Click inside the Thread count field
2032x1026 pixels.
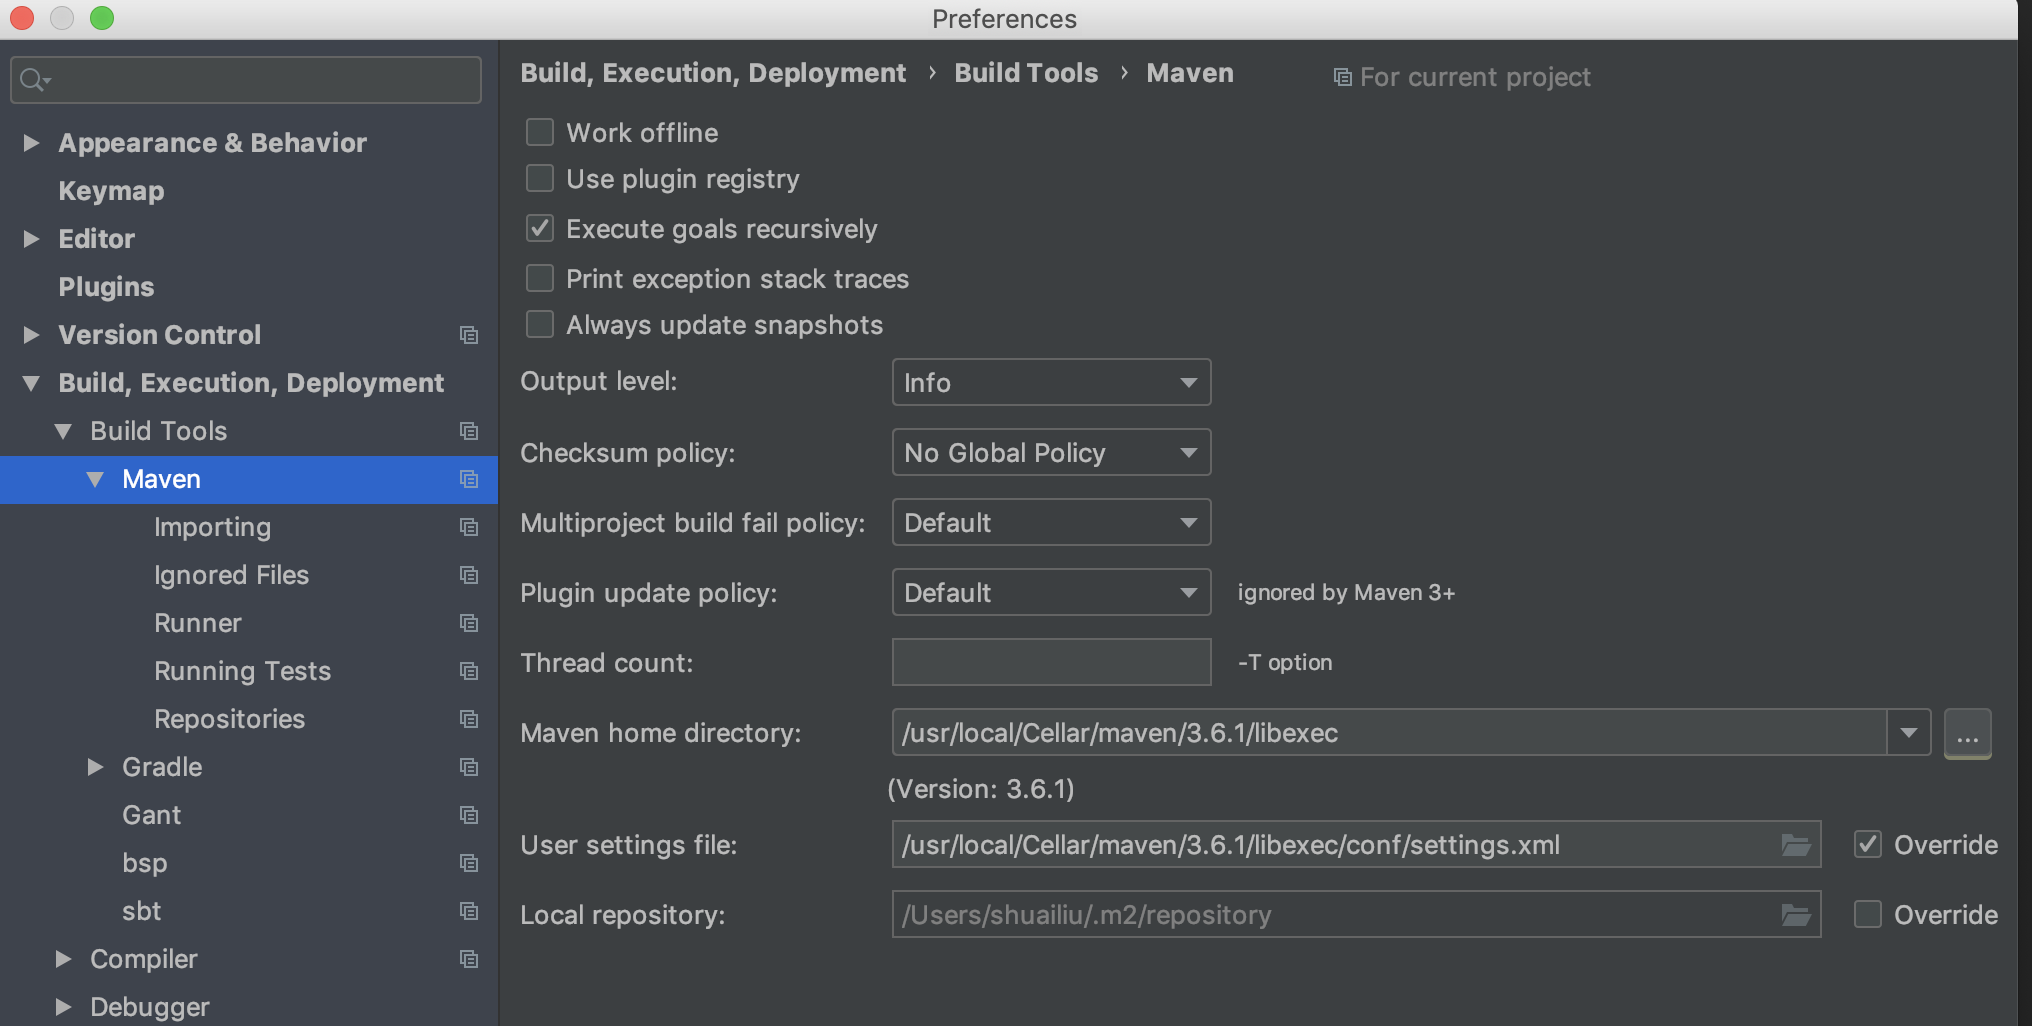pyautogui.click(x=1050, y=662)
